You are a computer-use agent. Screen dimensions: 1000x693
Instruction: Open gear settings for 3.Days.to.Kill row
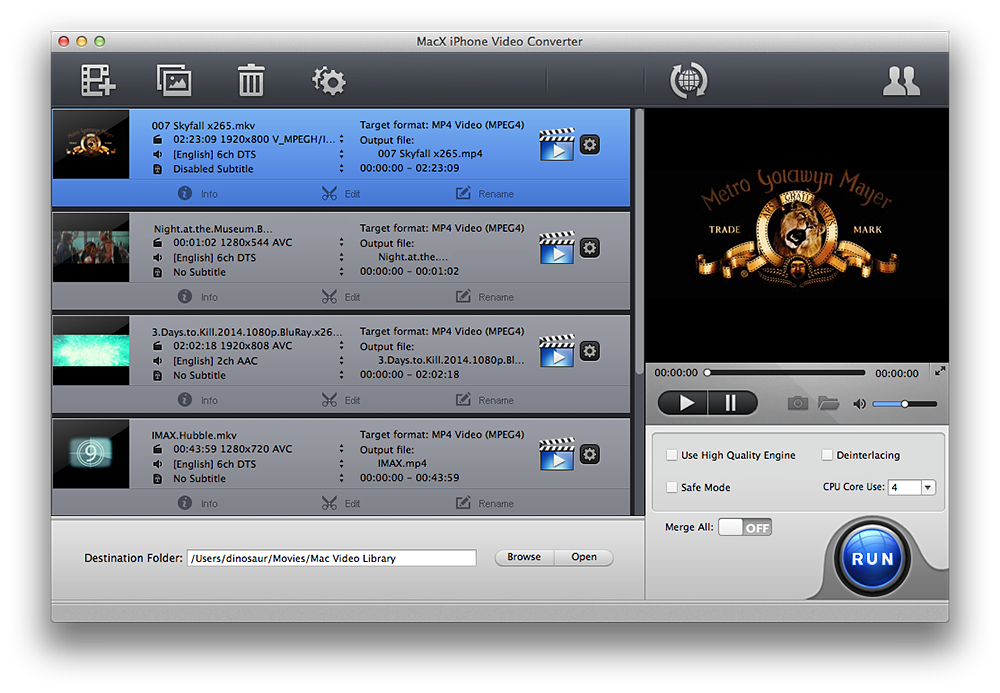coord(590,351)
